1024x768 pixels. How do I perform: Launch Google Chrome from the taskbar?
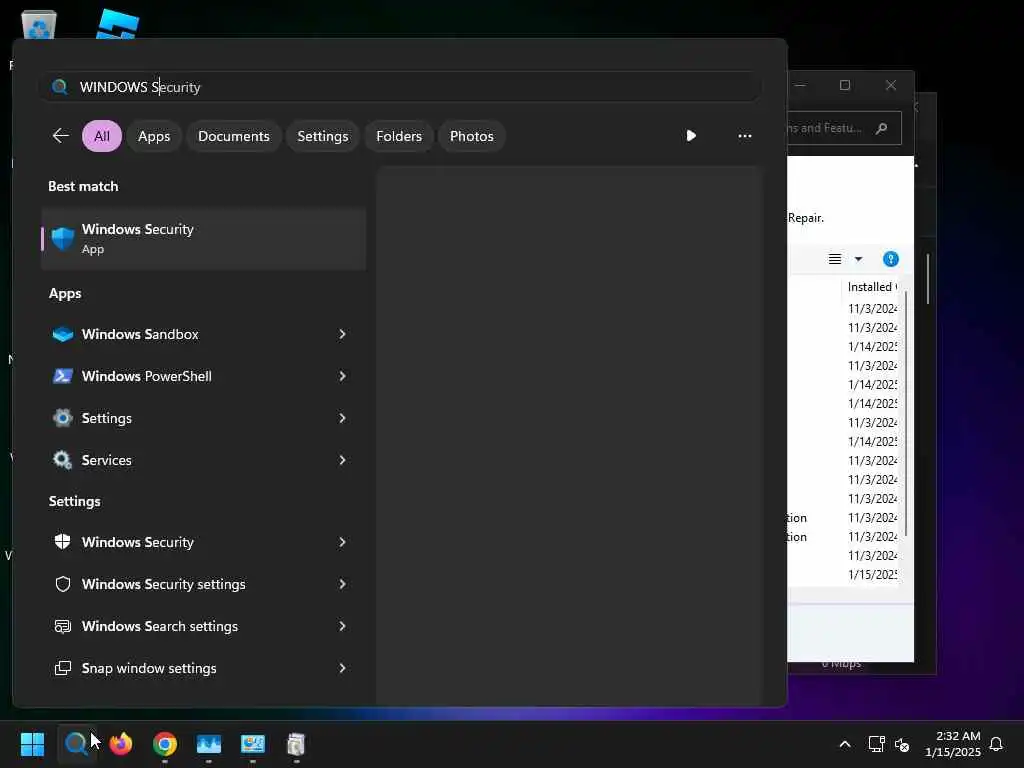point(165,744)
